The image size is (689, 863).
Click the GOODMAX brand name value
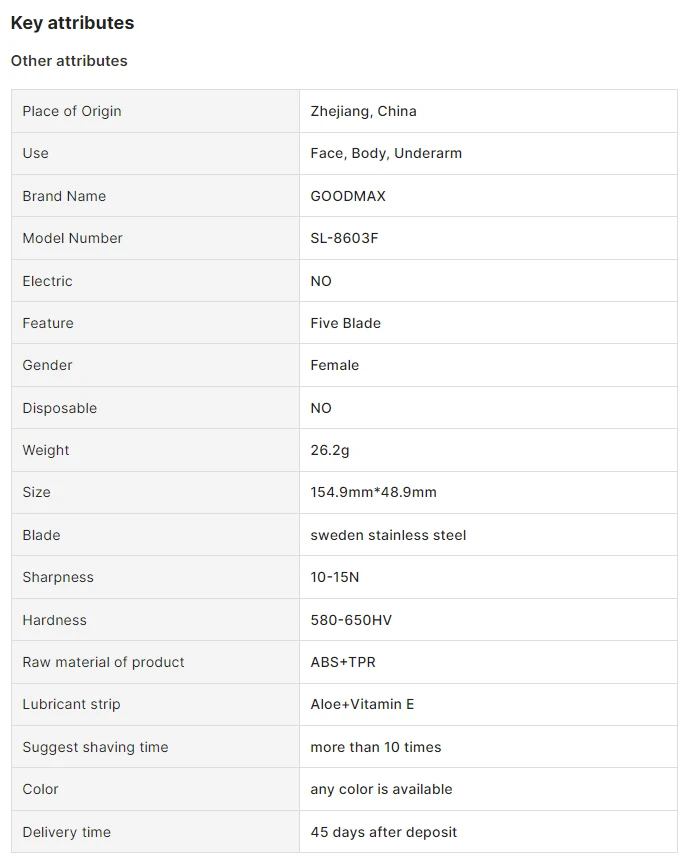[x=348, y=196]
